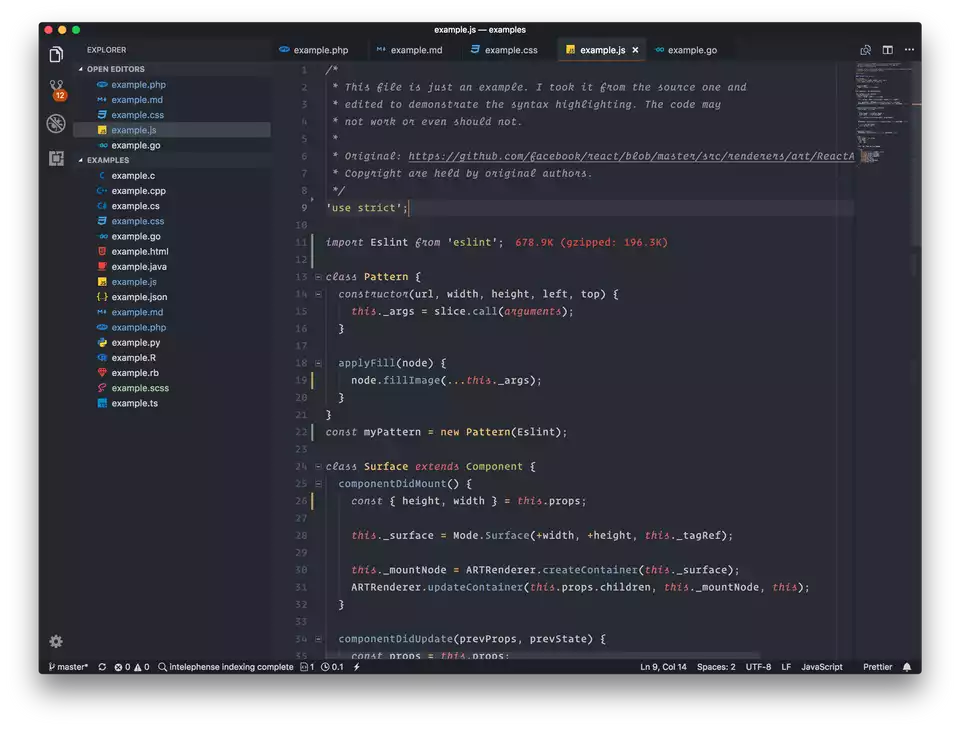
Task: Open the Explorer view in the activity bar
Action: coord(56,54)
